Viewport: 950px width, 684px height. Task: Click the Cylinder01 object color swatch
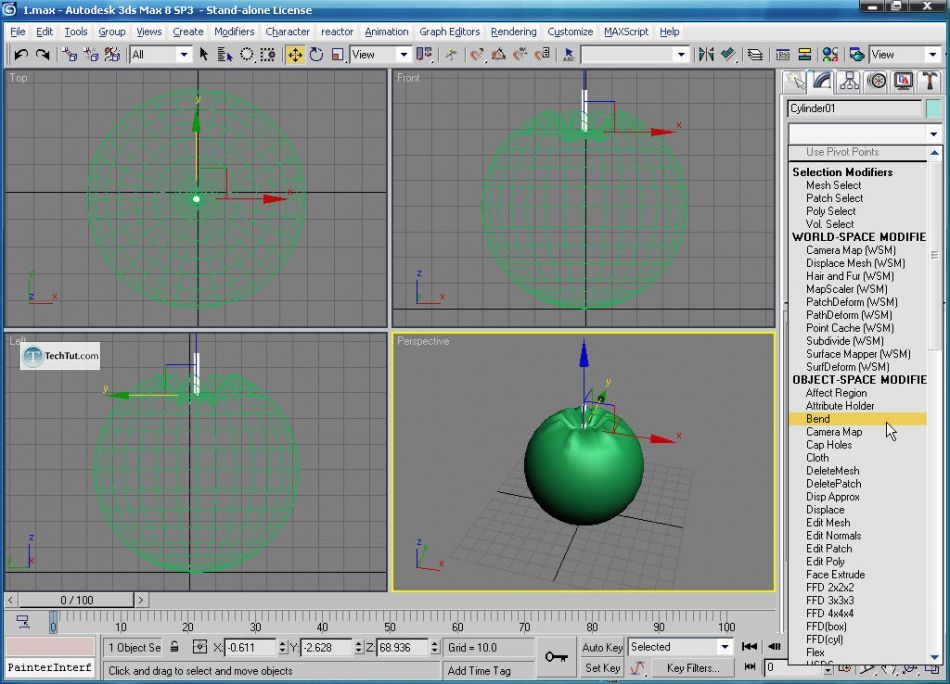[934, 108]
